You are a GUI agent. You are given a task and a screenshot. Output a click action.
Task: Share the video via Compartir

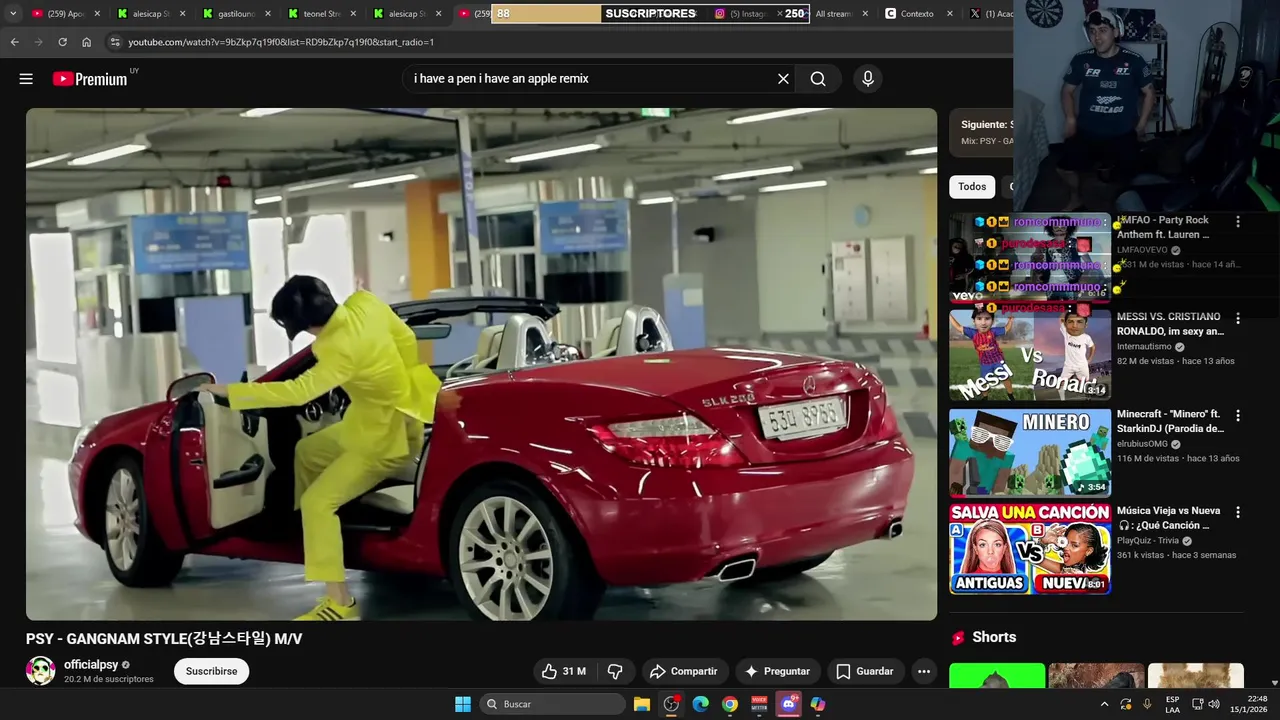click(684, 671)
